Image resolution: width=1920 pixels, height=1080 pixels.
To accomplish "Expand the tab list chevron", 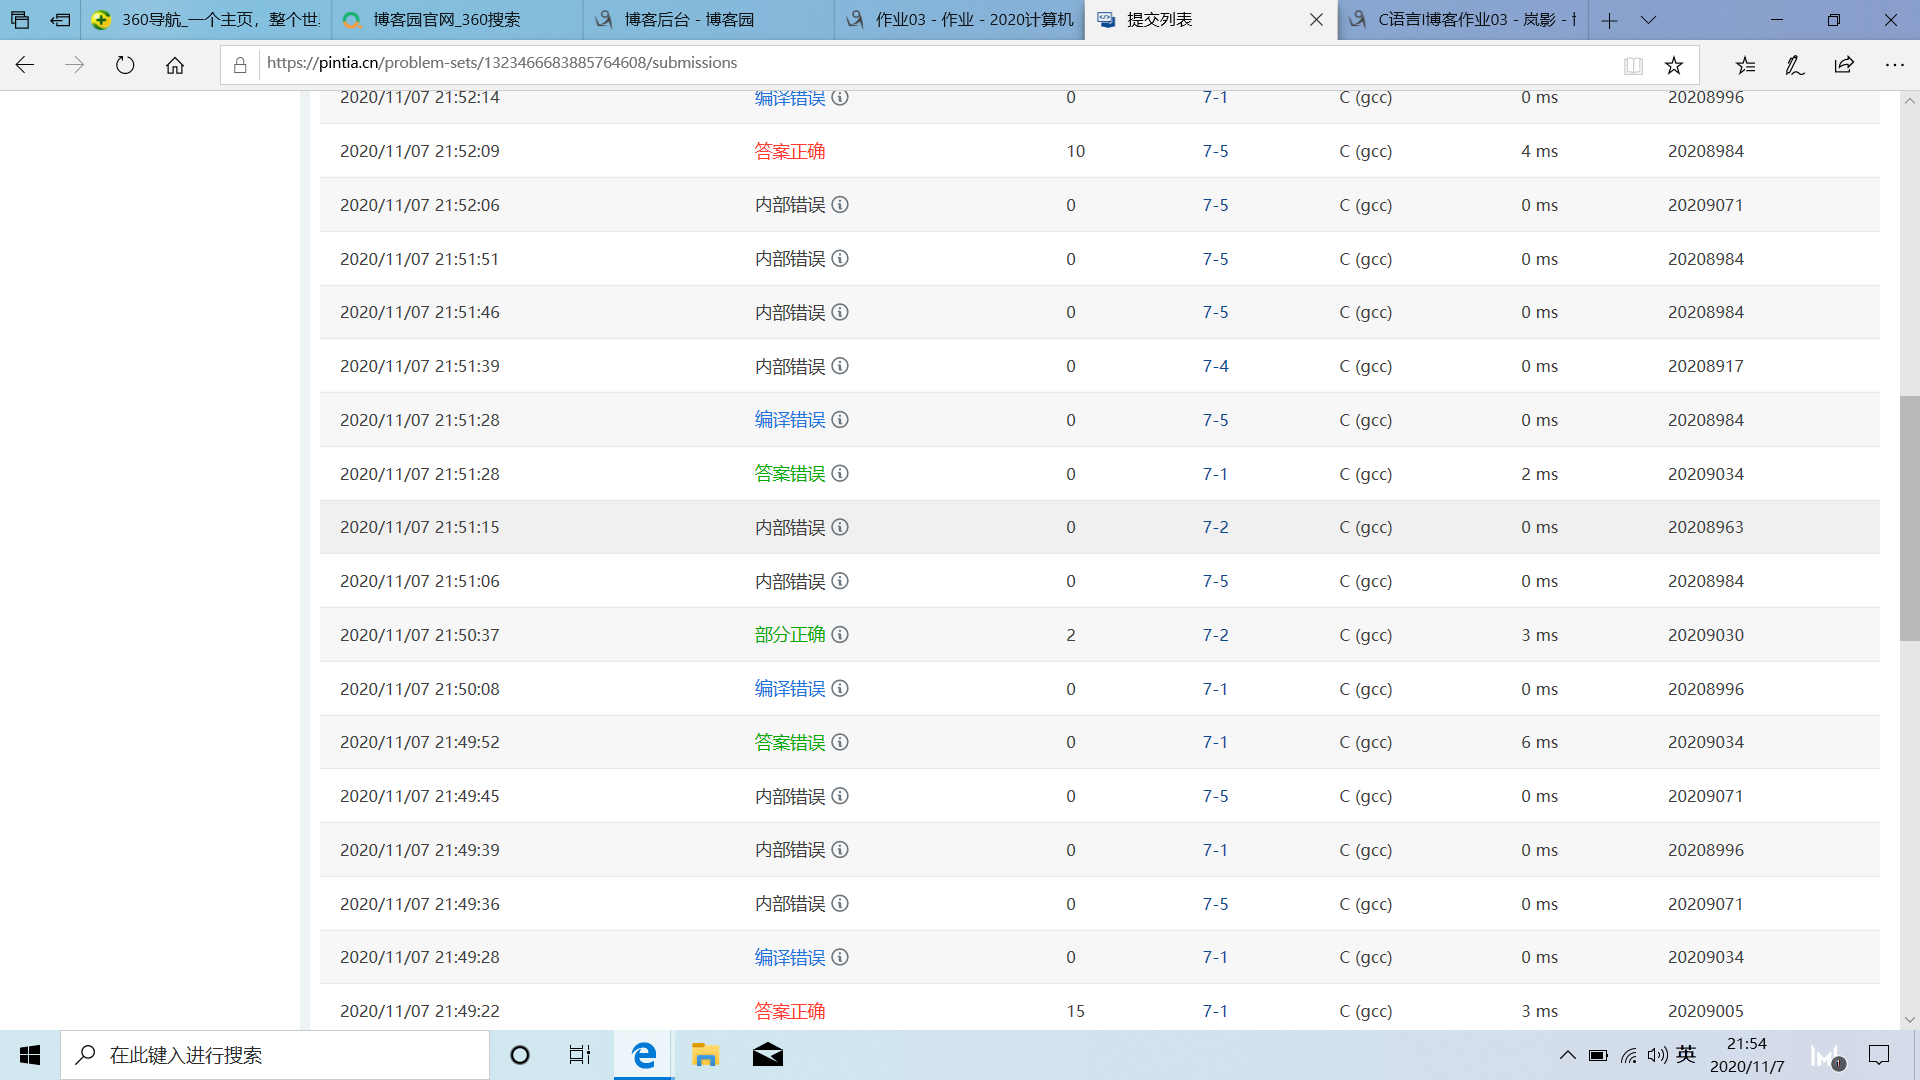I will 1649,20.
